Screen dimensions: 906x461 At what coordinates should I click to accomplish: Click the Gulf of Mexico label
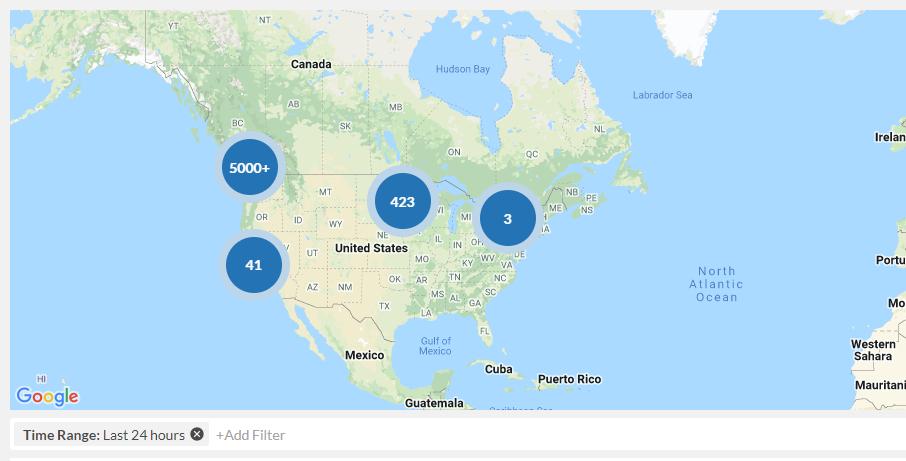435,346
